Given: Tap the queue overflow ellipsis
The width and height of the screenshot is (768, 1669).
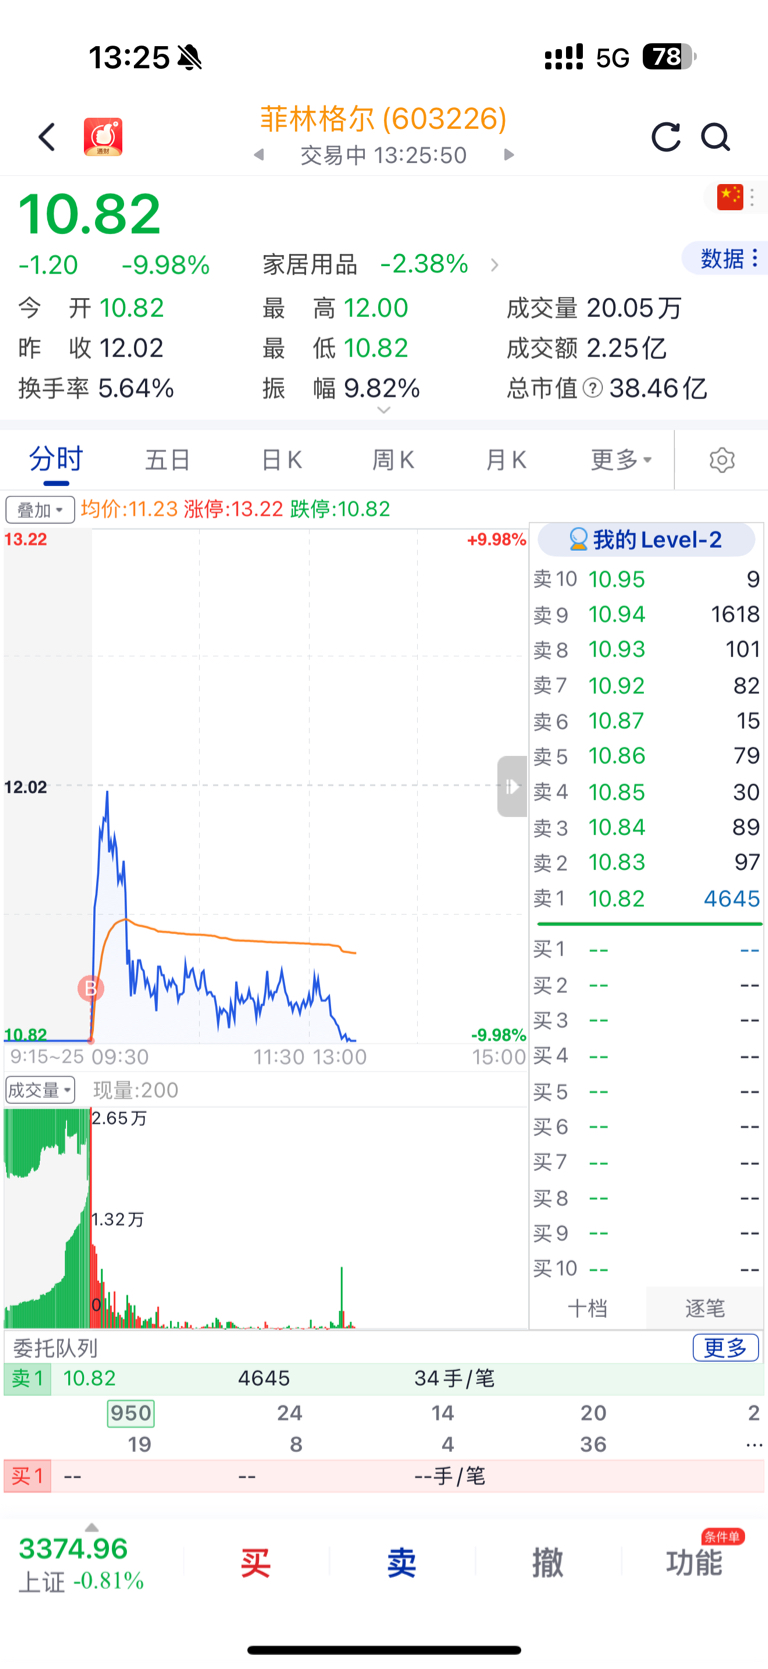Looking at the screenshot, I should (x=754, y=1445).
